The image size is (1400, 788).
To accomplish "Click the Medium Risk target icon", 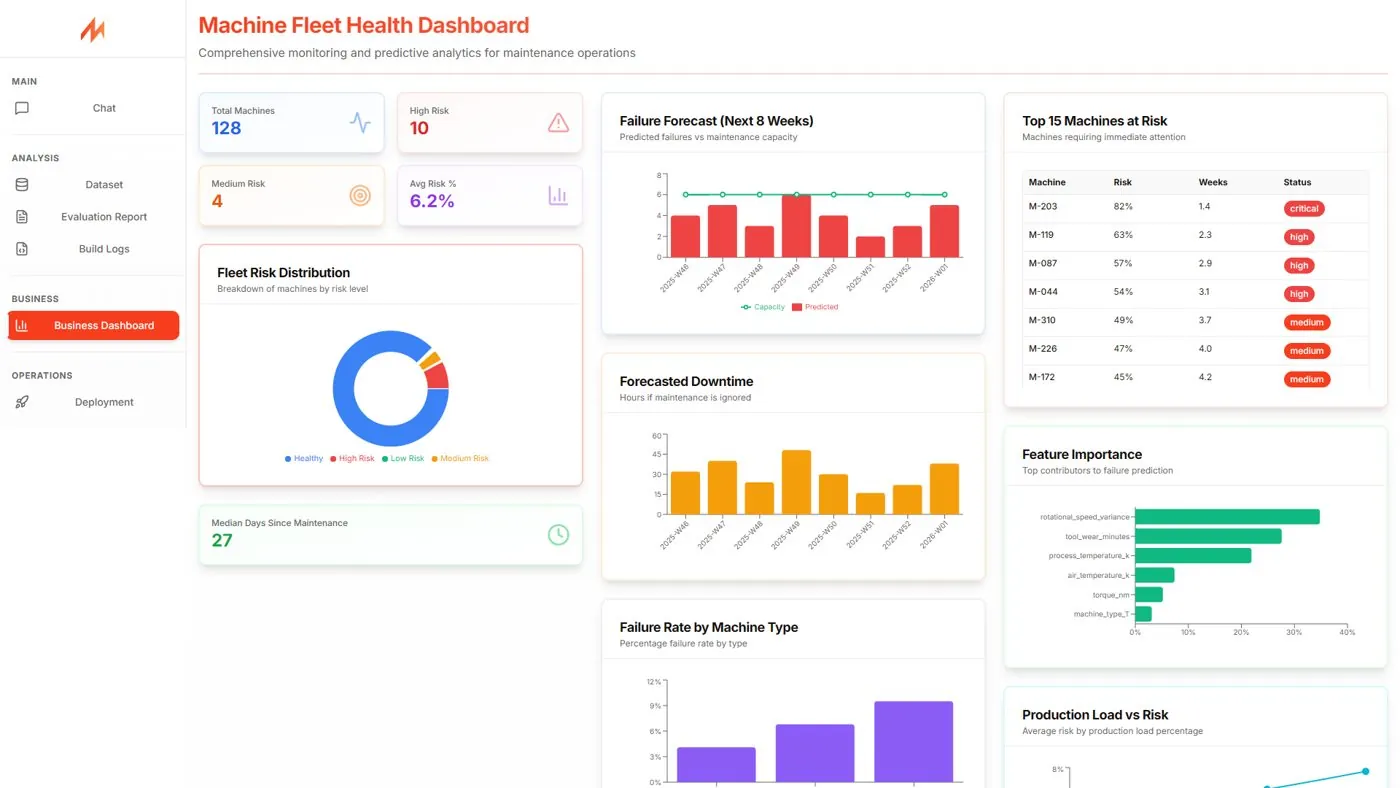I will tap(360, 196).
